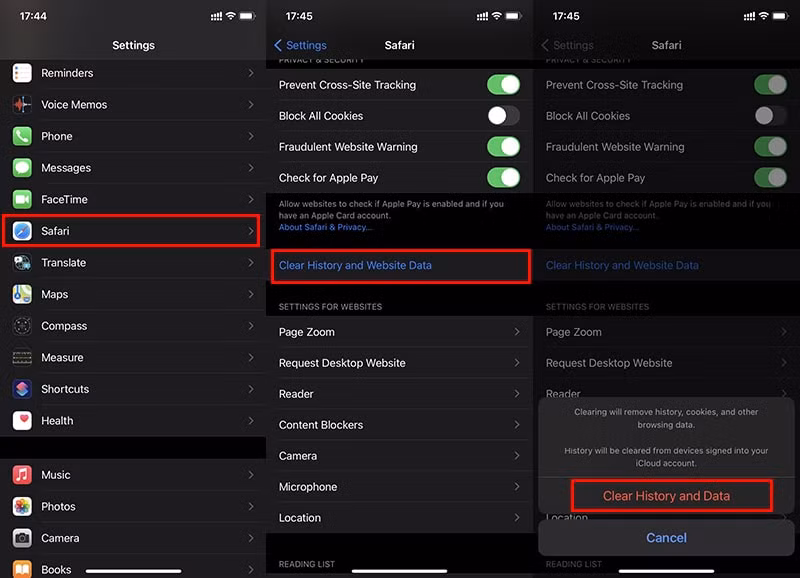
Task: Toggle dimmed Block All Cookies in right screen
Action: click(x=770, y=116)
